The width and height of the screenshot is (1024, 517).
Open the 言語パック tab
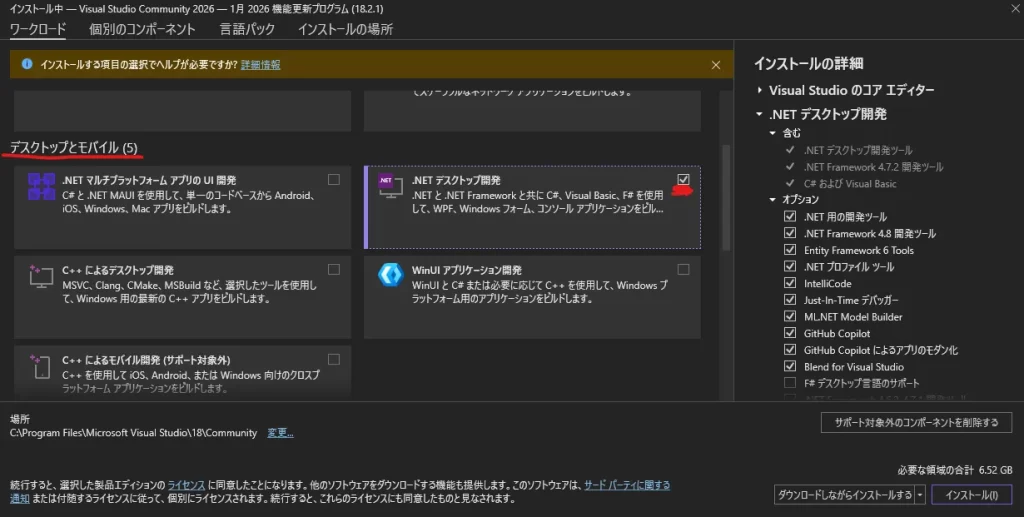(247, 29)
